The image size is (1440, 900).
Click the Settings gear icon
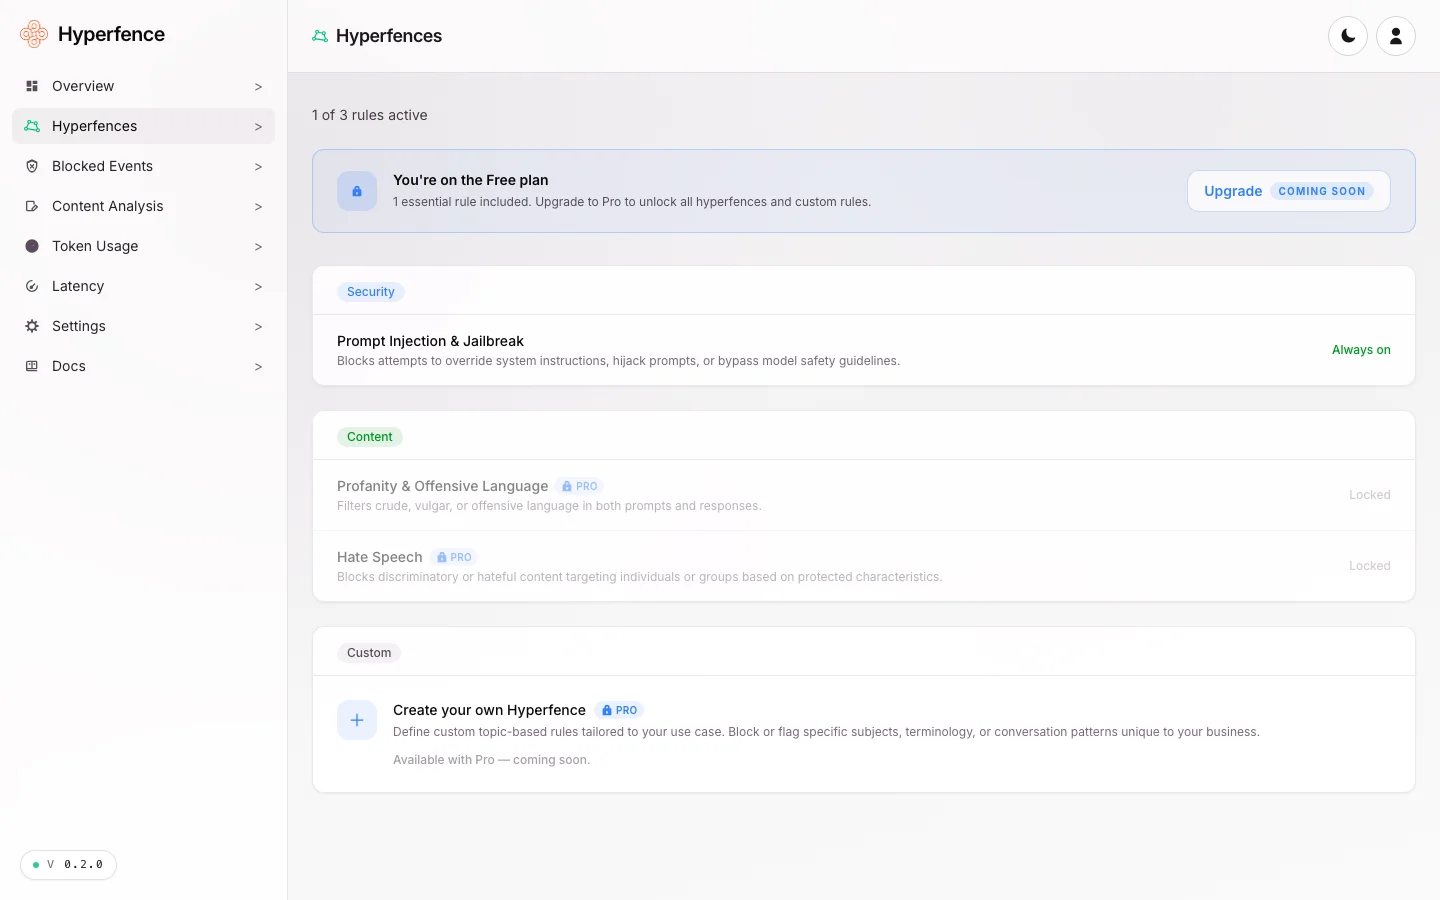(x=32, y=326)
